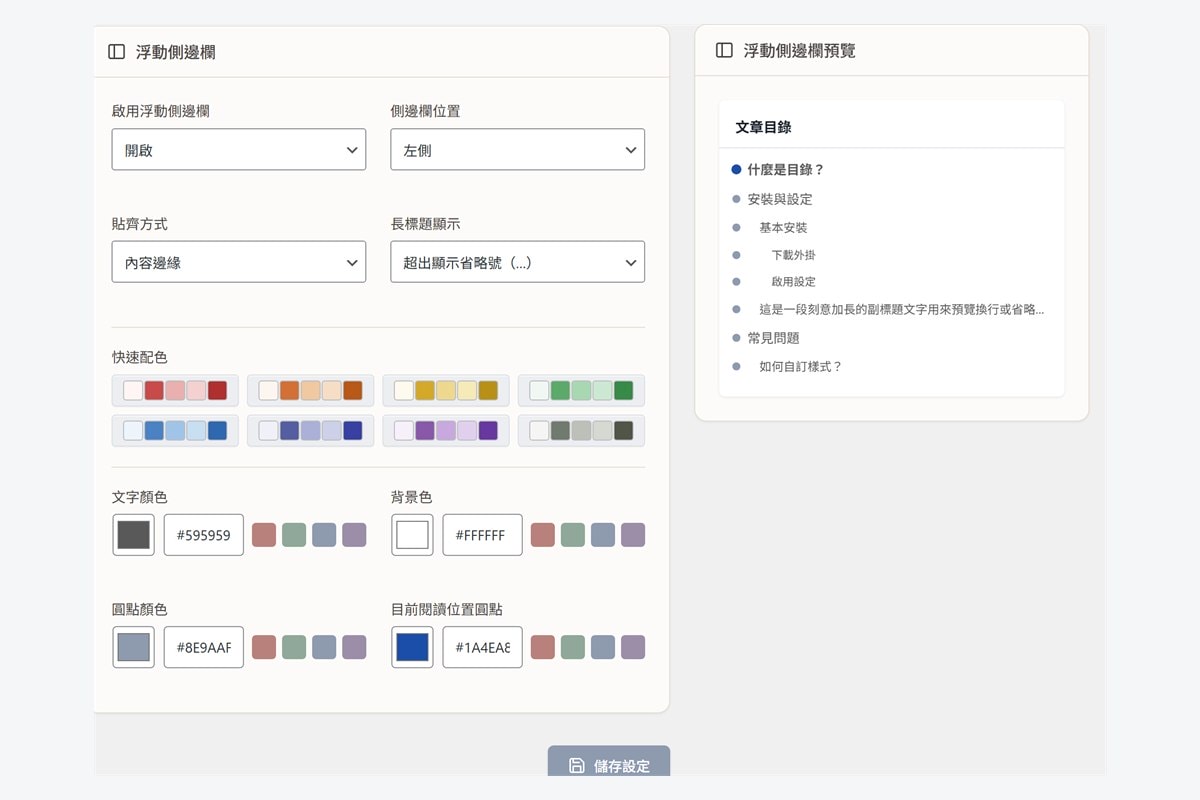This screenshot has width=1200, height=800.
Task: Pick the dusty red preset for 圓點顏色
Action: coord(264,647)
